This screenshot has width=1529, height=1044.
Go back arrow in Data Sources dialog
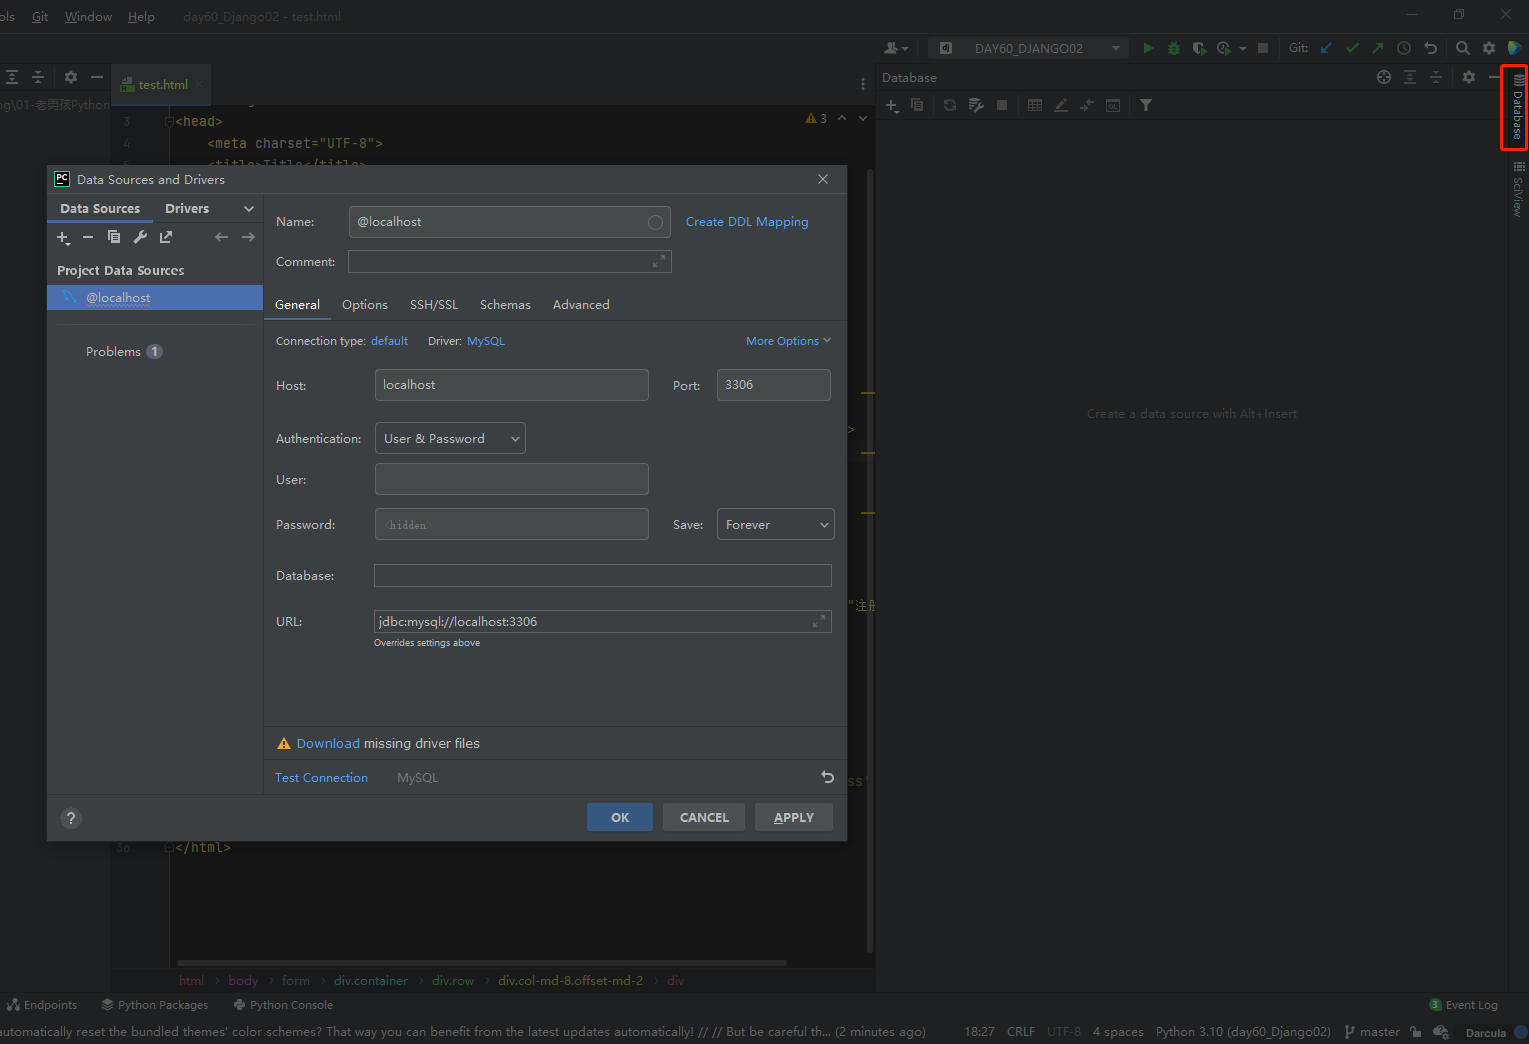point(221,237)
